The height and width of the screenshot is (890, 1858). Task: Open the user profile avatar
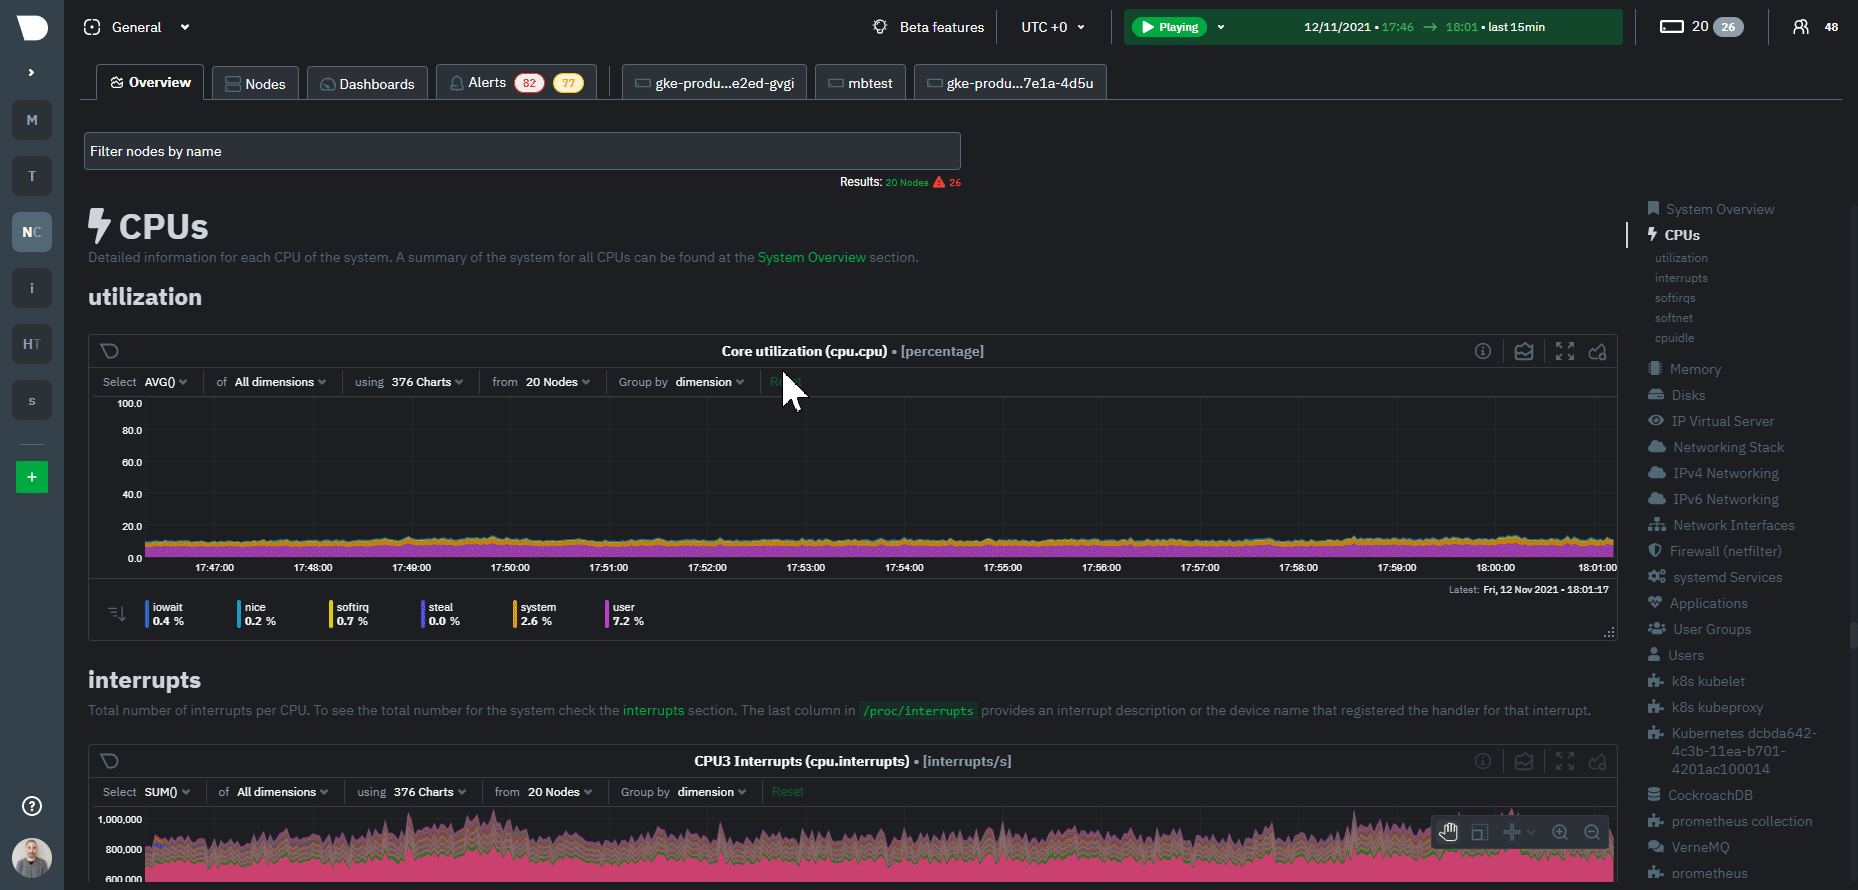click(x=32, y=858)
